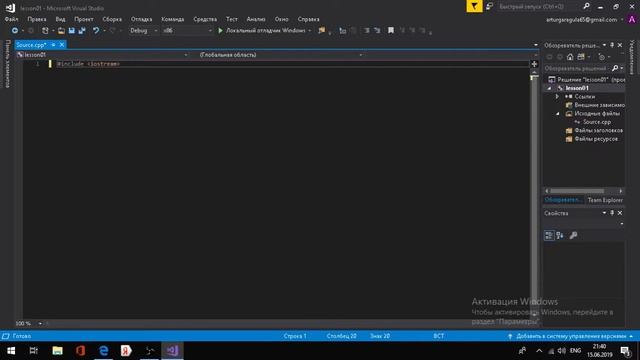The height and width of the screenshot is (360, 640).
Task: Click the Solution Explorer search field
Action: [577, 69]
